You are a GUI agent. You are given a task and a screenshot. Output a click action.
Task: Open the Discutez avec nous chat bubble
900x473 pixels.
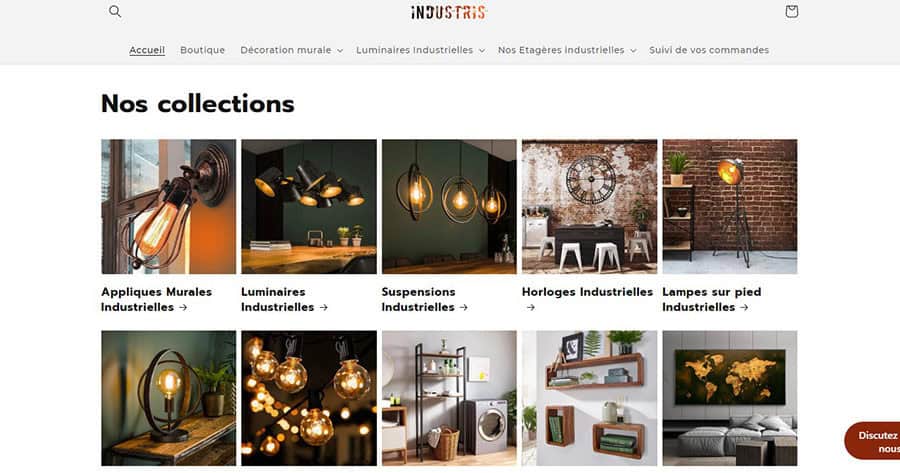(872, 441)
